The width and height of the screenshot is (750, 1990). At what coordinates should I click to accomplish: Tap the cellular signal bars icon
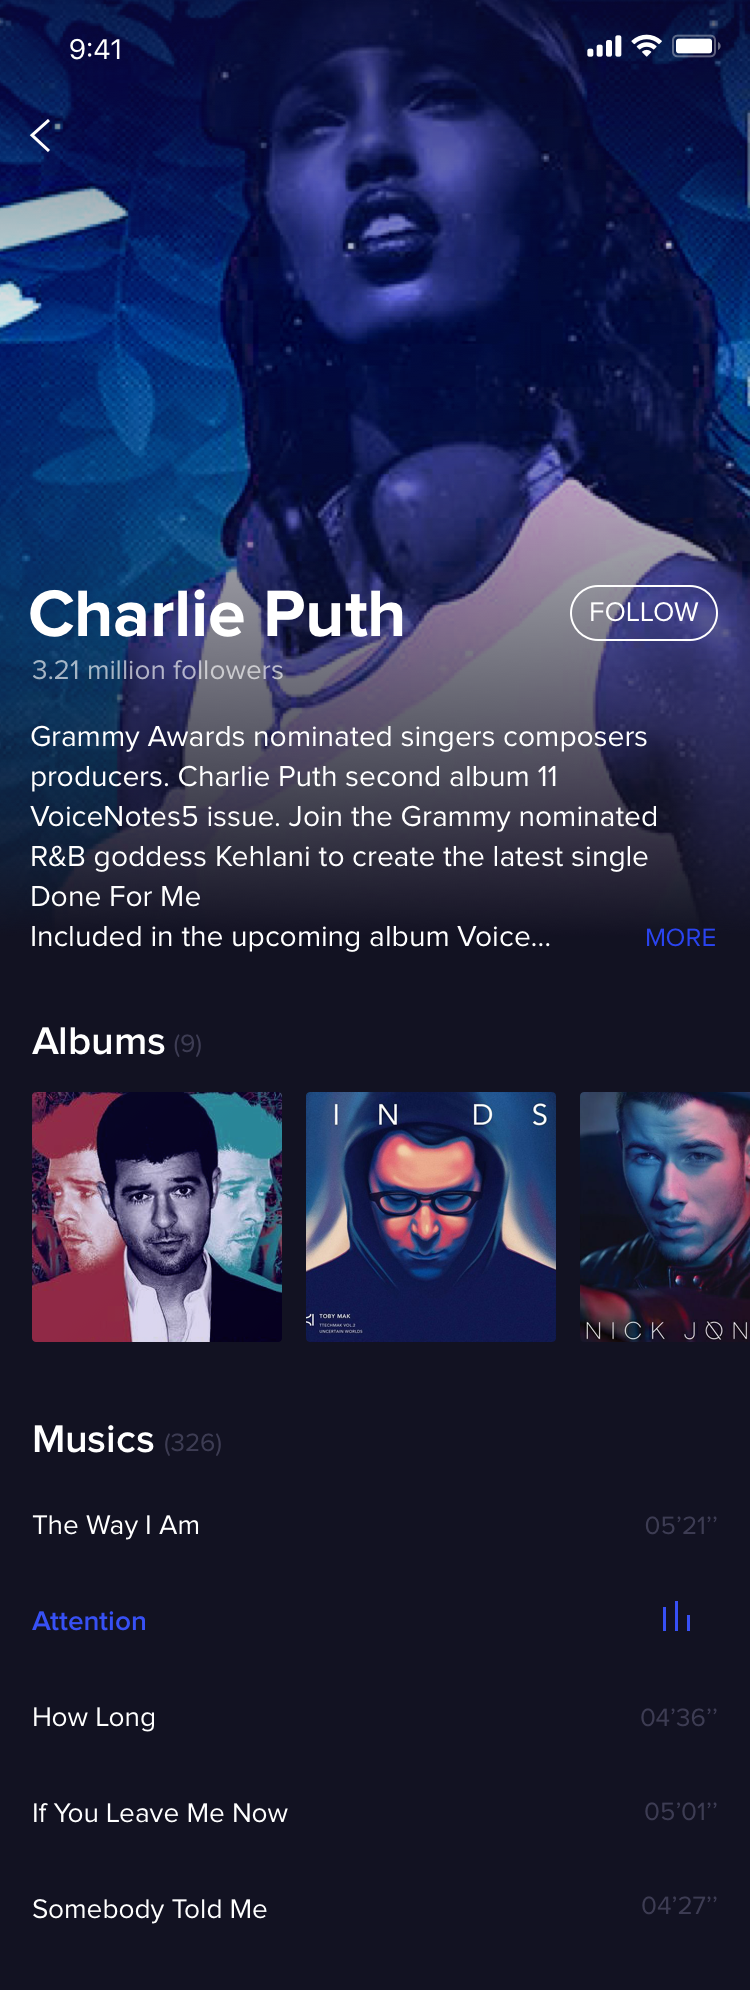click(x=604, y=46)
